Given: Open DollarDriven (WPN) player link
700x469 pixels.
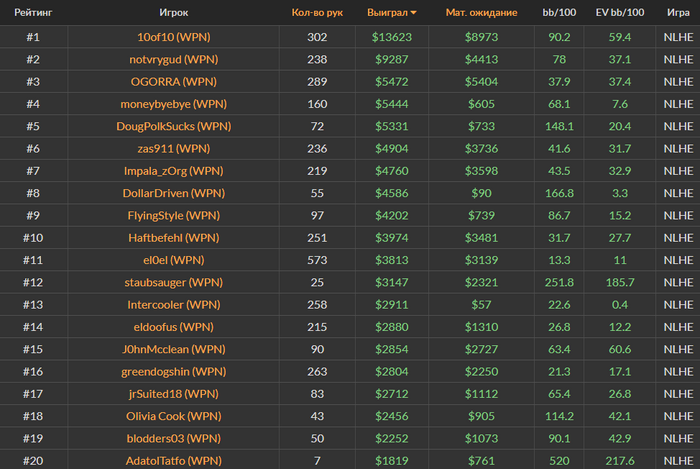Looking at the screenshot, I should pyautogui.click(x=174, y=193).
